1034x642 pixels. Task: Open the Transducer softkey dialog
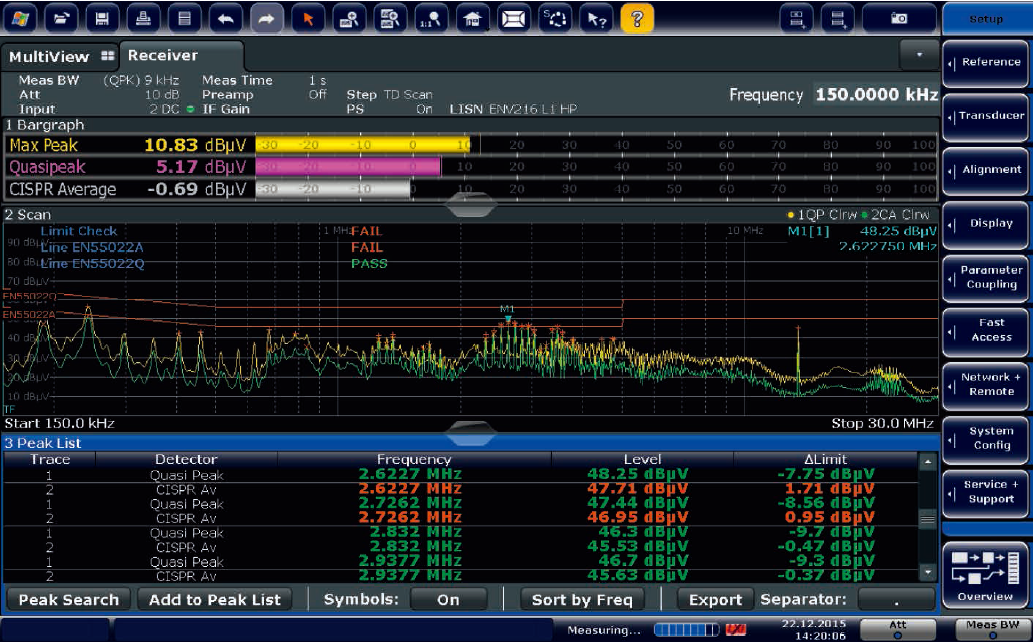[985, 117]
